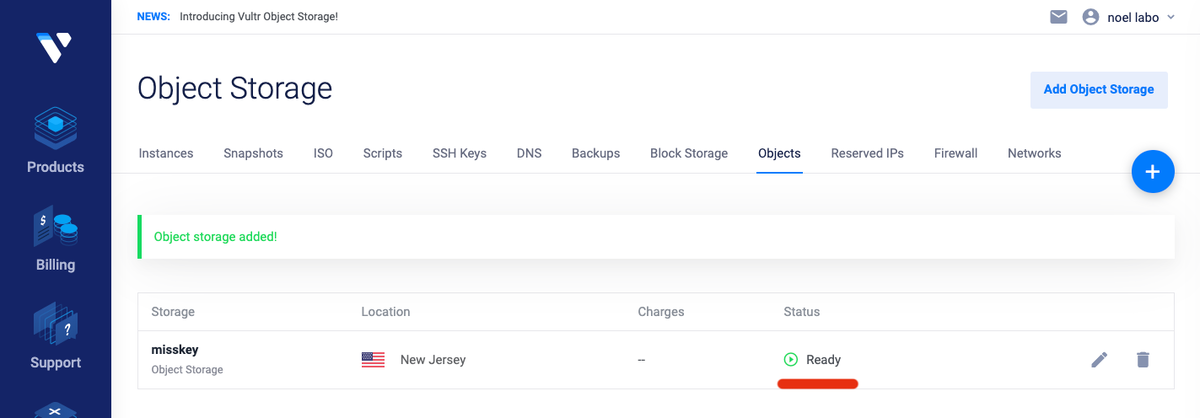Open the Reserved IPs tab
Screen dimensions: 1200x418
(867, 153)
